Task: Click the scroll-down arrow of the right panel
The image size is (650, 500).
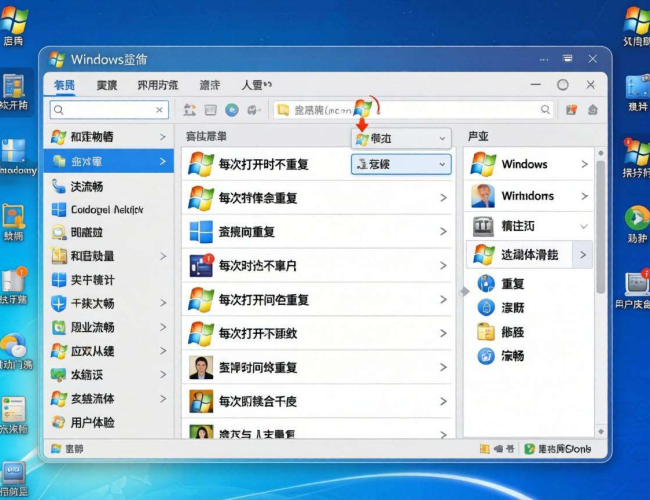Action: point(601,431)
